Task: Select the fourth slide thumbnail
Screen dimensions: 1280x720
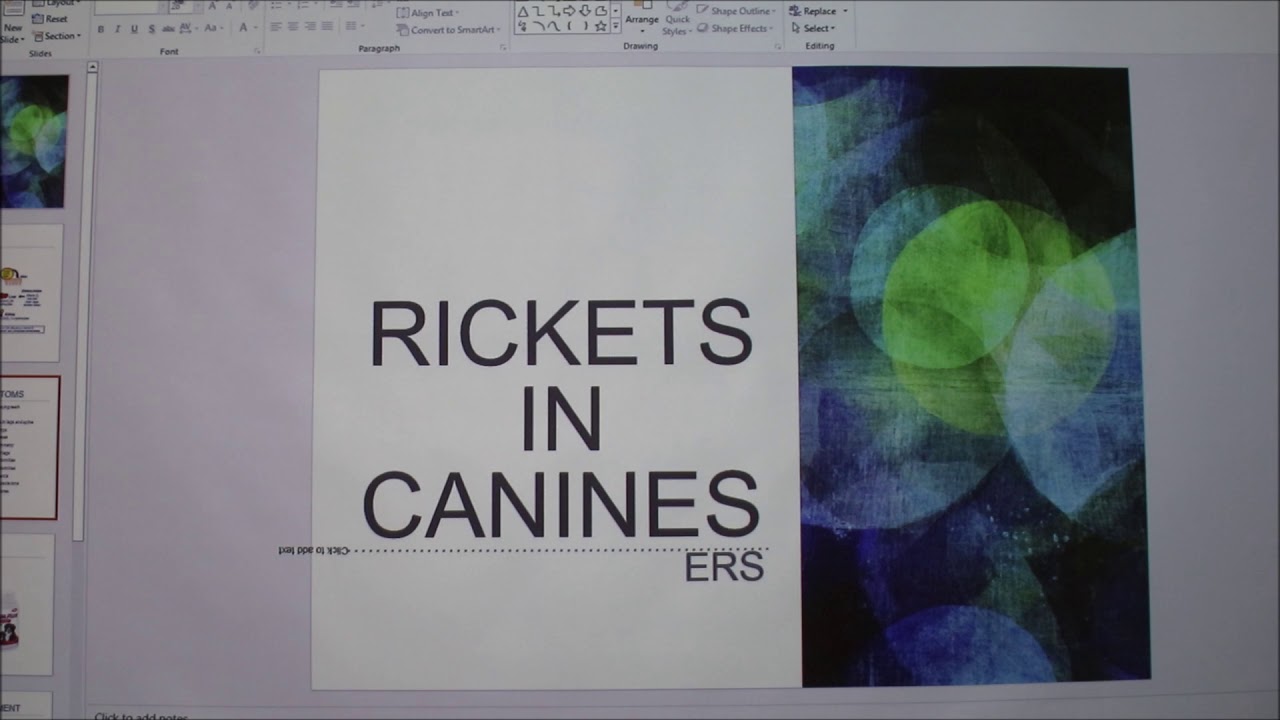Action: (x=26, y=605)
